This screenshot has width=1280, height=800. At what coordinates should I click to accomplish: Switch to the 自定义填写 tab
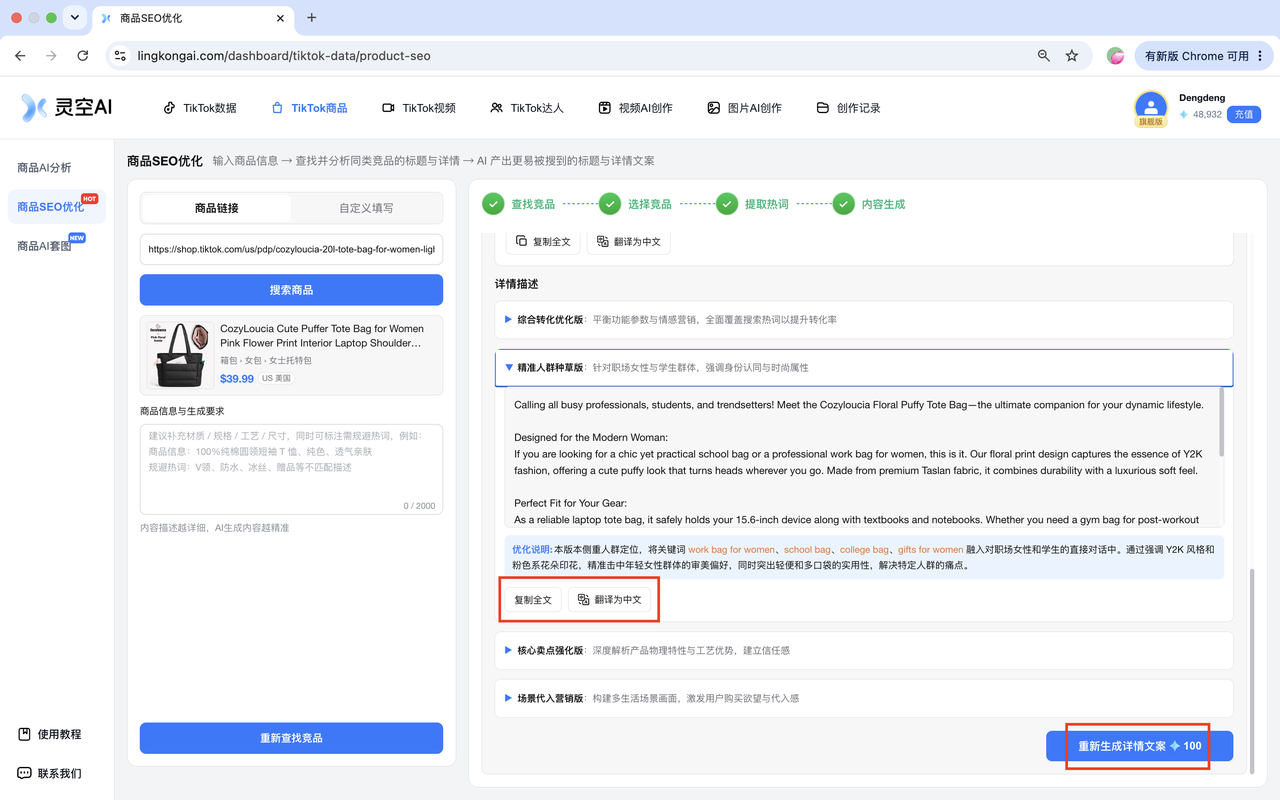tap(366, 208)
